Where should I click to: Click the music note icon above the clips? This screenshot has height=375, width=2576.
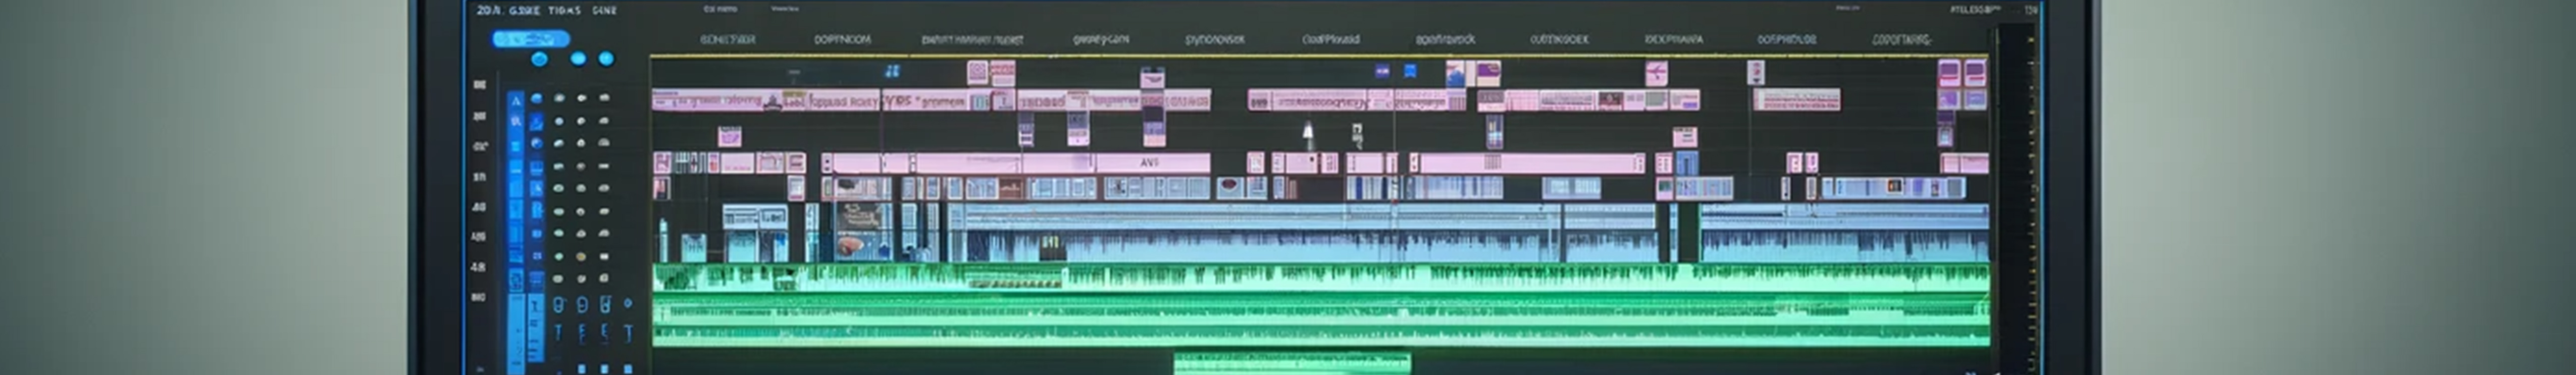pyautogui.click(x=892, y=71)
